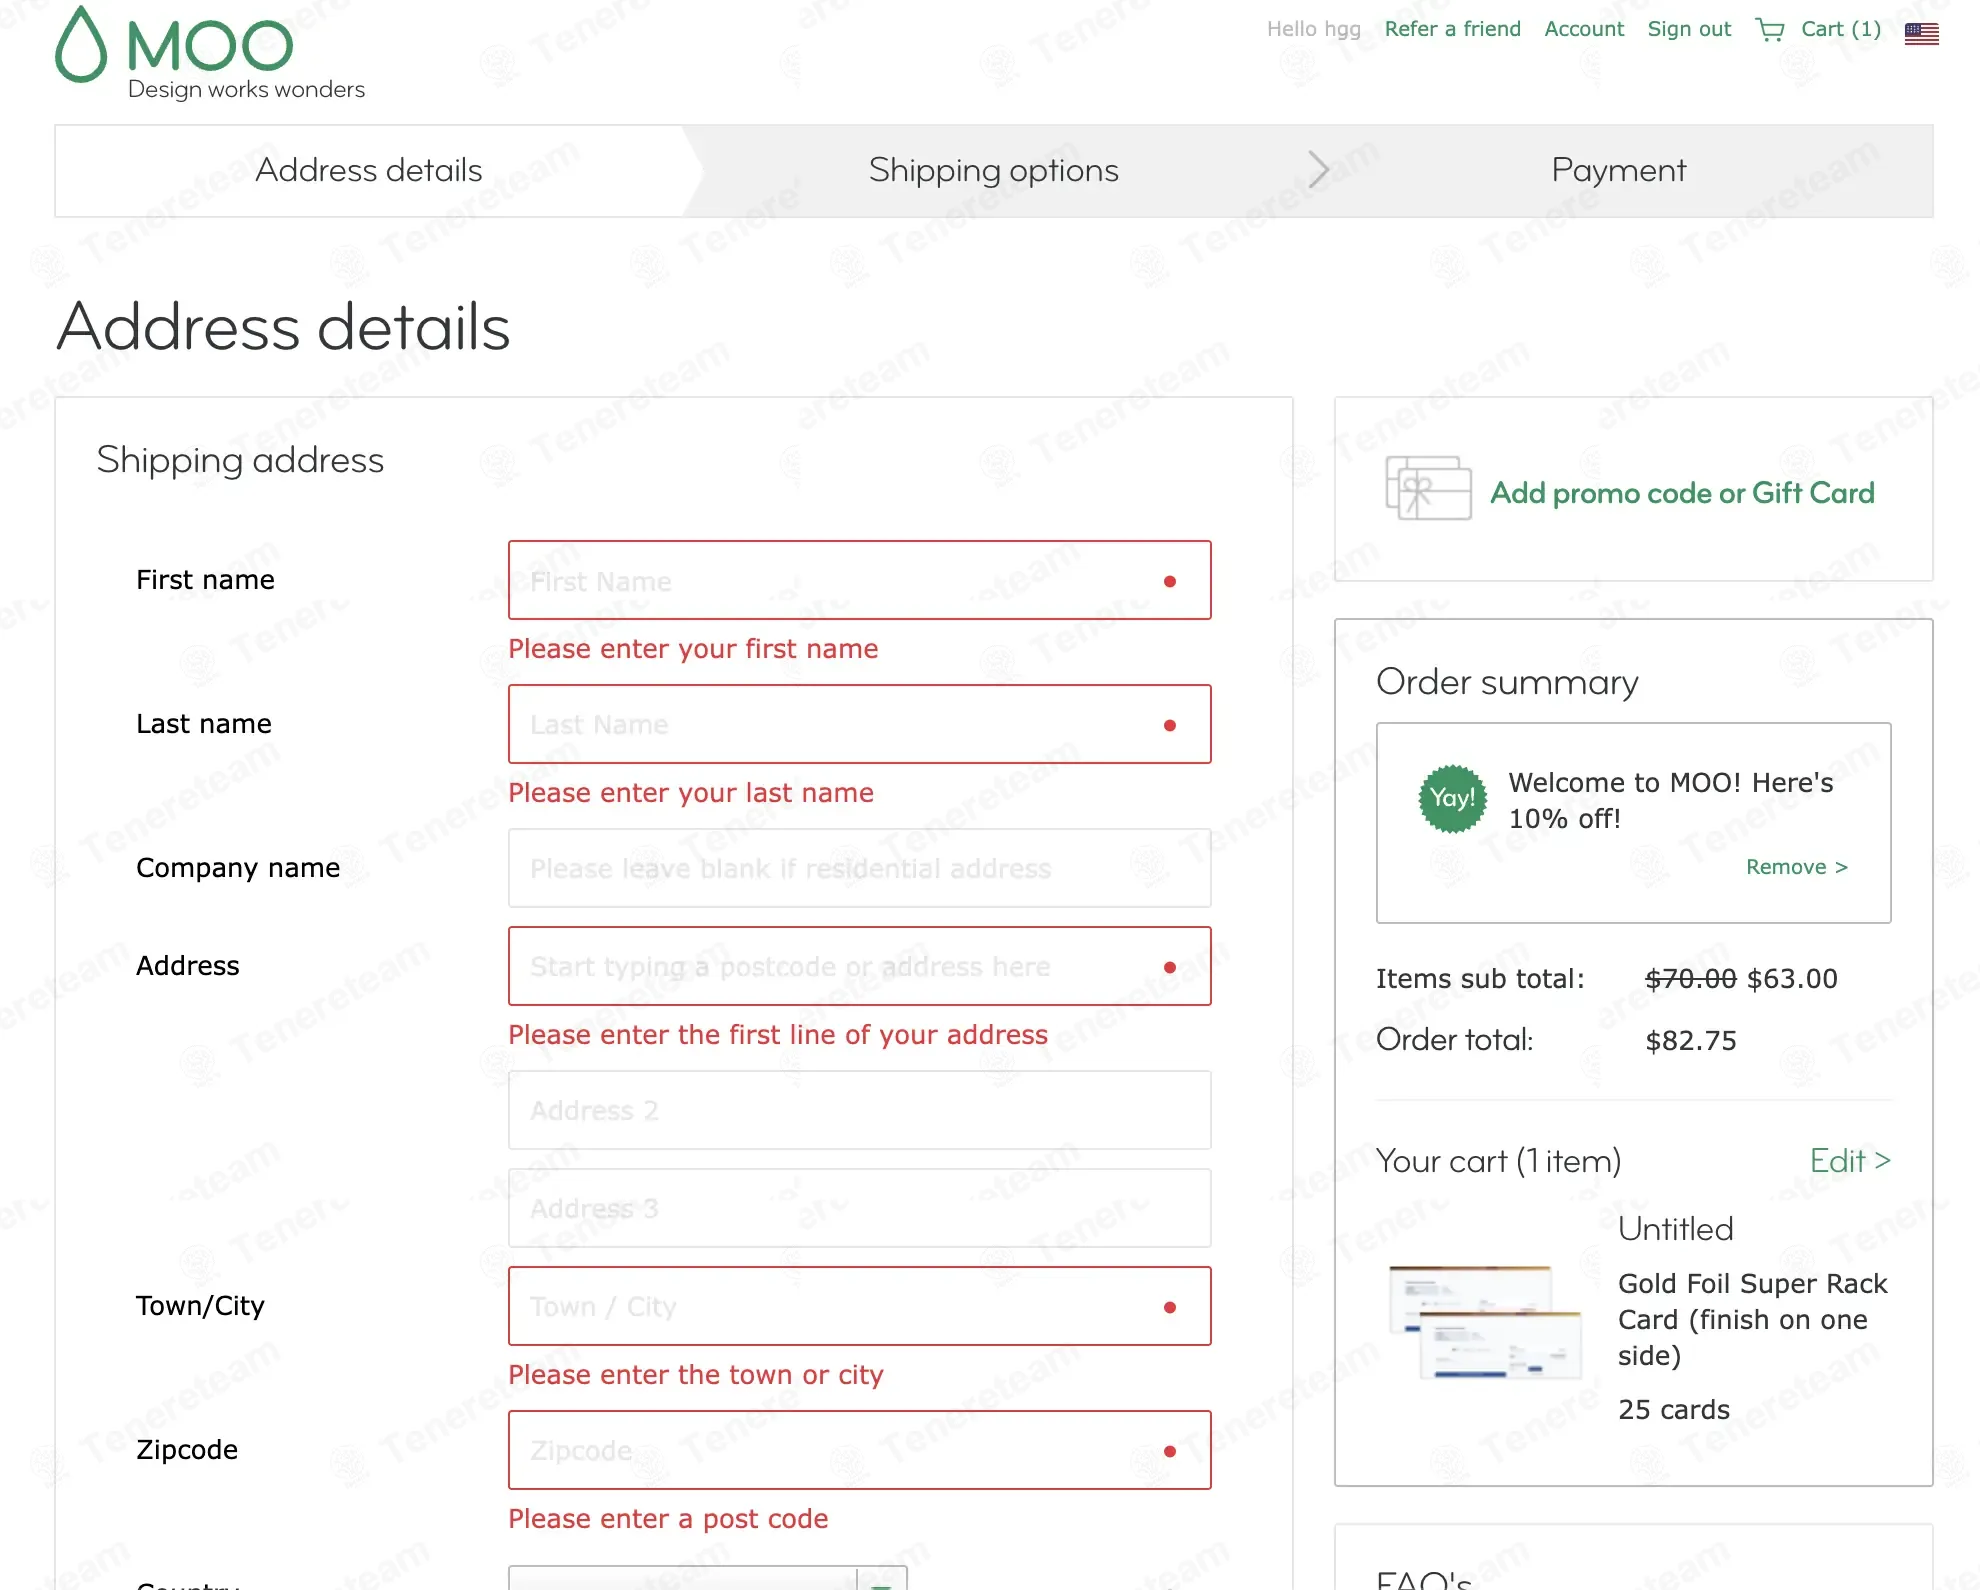The image size is (1980, 1590).
Task: Open Cart (1) link
Action: point(1841,29)
